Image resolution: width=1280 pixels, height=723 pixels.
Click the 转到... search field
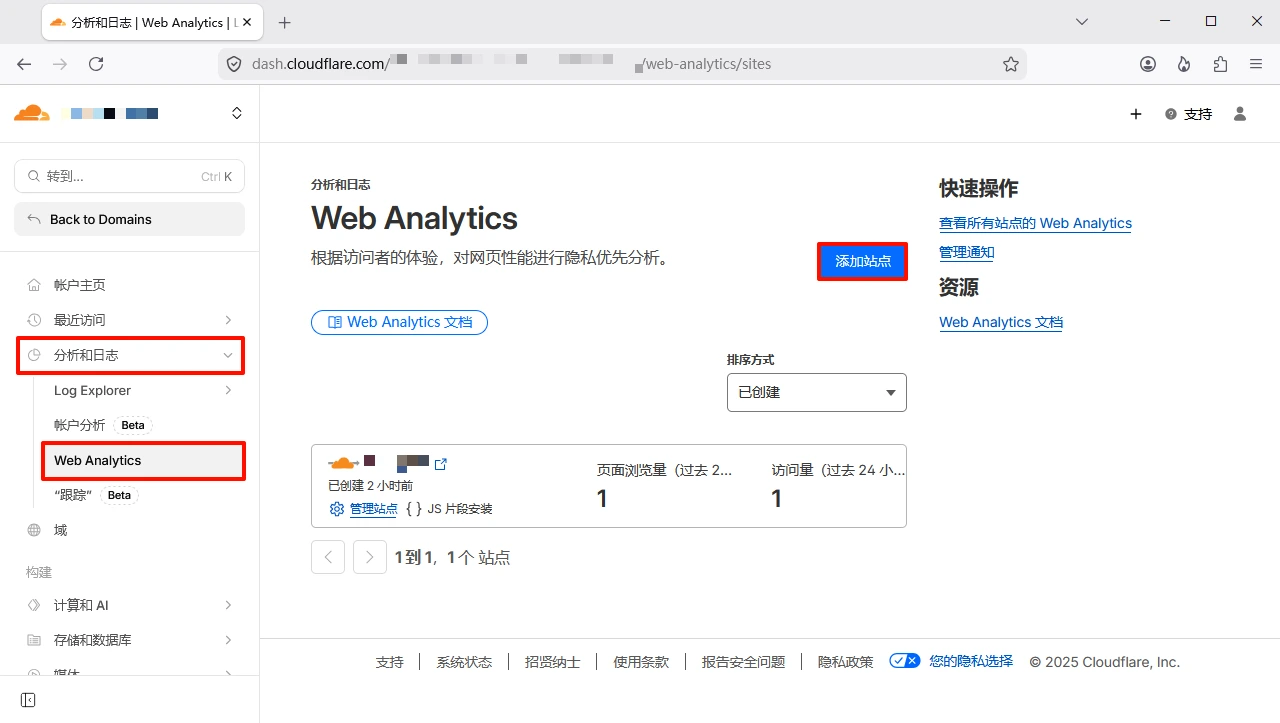(129, 176)
